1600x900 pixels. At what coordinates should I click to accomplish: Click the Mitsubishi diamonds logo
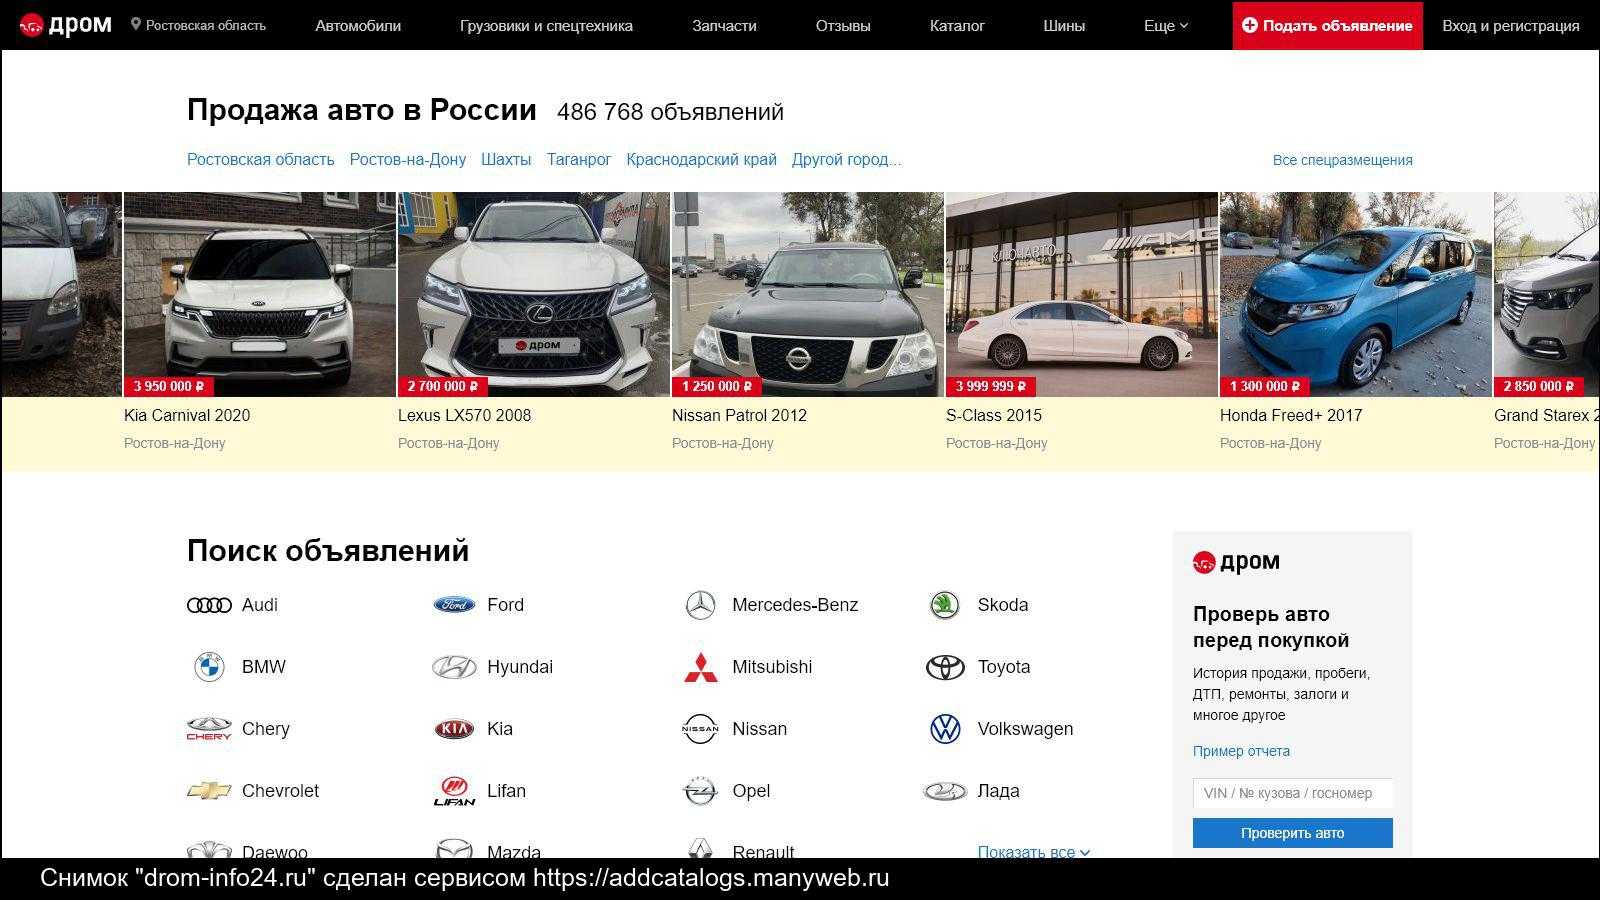pos(700,667)
